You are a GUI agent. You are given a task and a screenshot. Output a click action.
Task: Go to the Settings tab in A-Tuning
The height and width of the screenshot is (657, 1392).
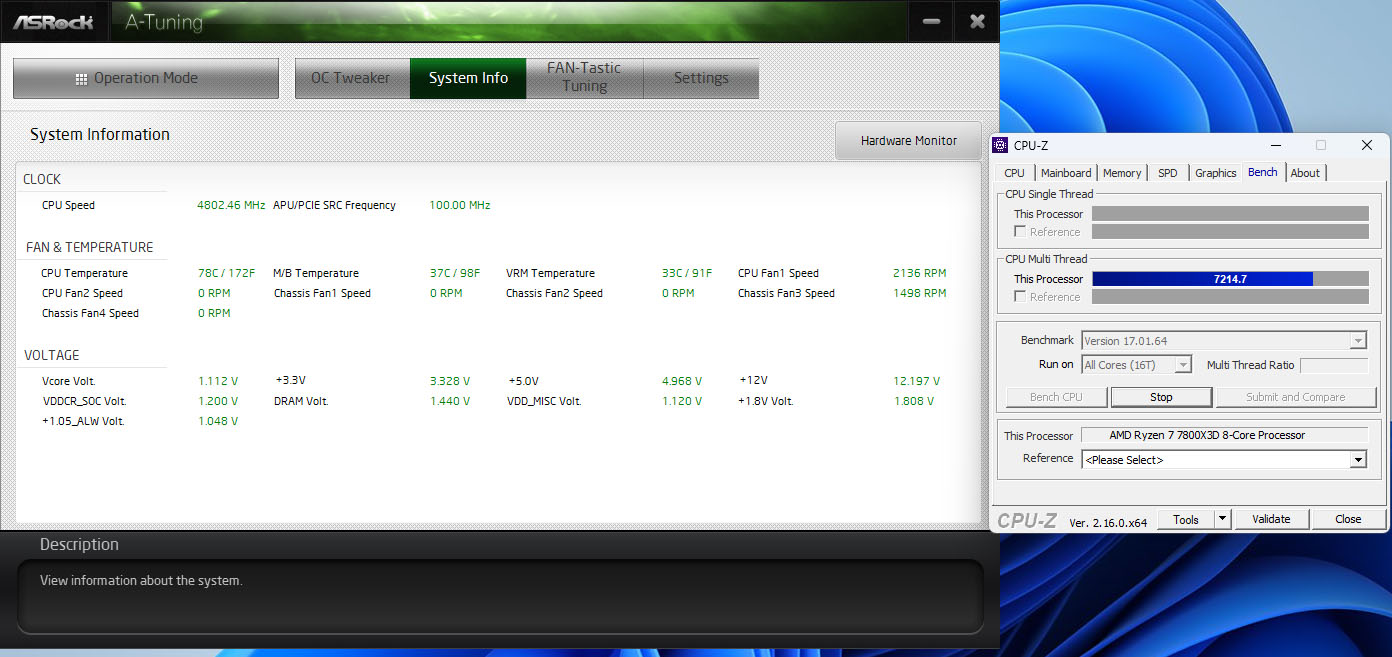[x=701, y=78]
